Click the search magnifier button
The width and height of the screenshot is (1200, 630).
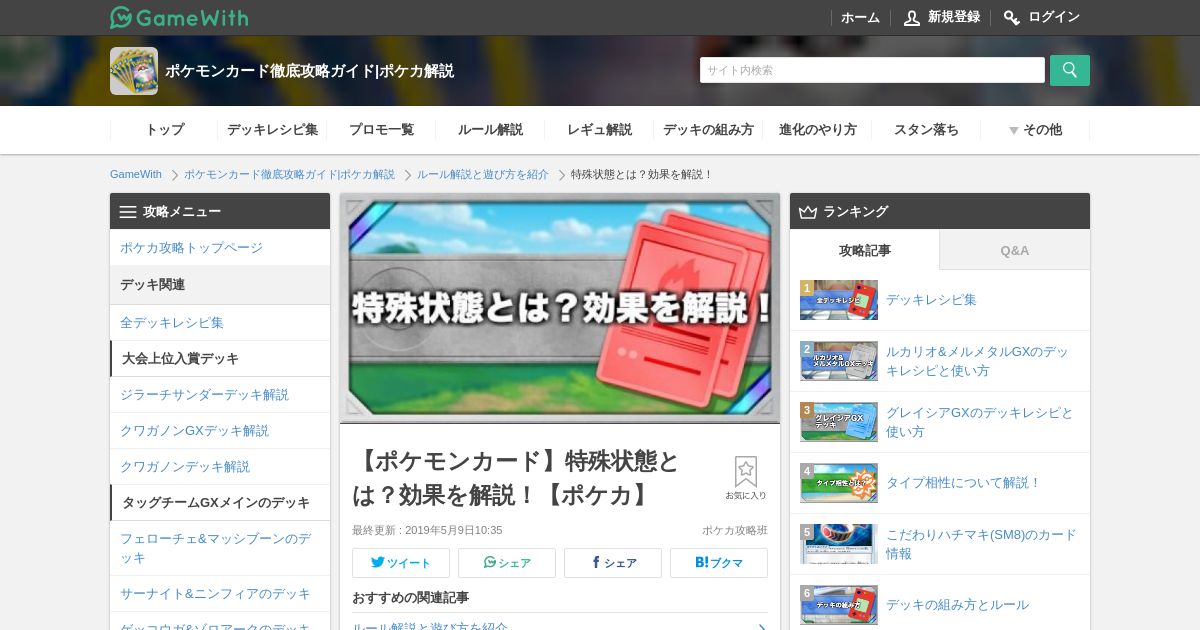click(x=1070, y=70)
